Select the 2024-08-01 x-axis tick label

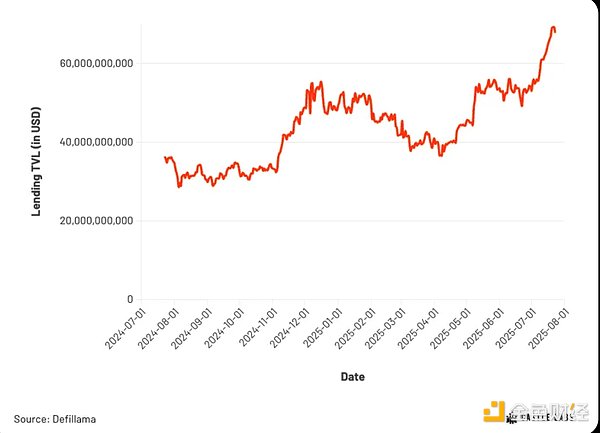click(158, 328)
